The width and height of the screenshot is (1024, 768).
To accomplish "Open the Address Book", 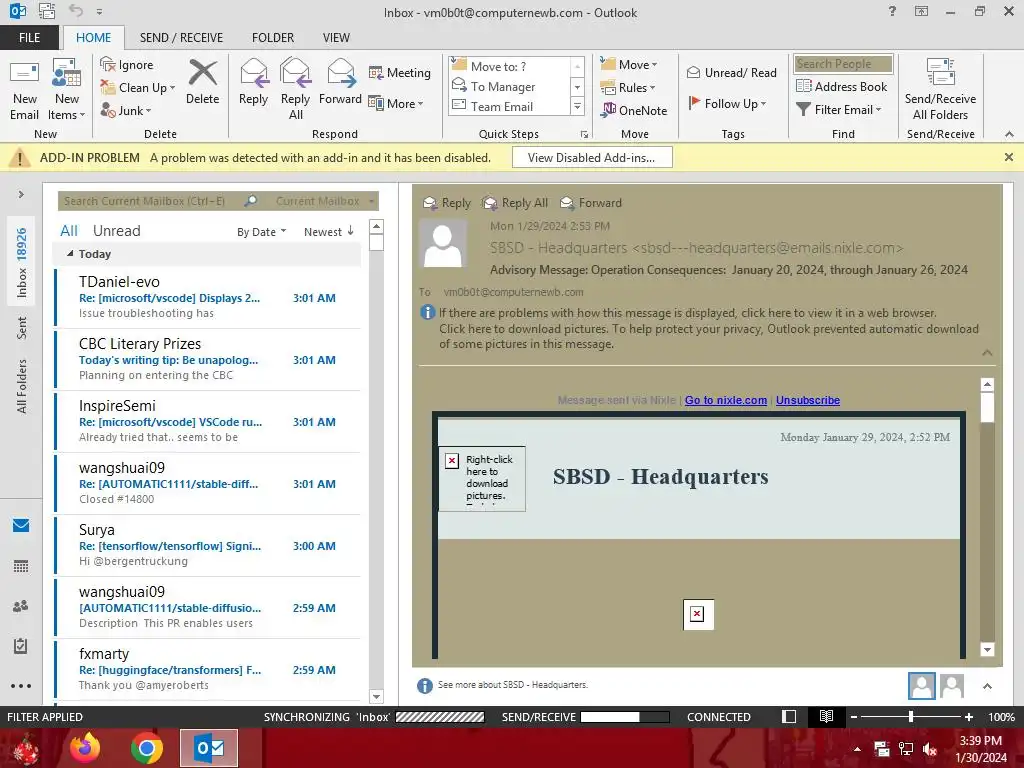I will pyautogui.click(x=842, y=86).
